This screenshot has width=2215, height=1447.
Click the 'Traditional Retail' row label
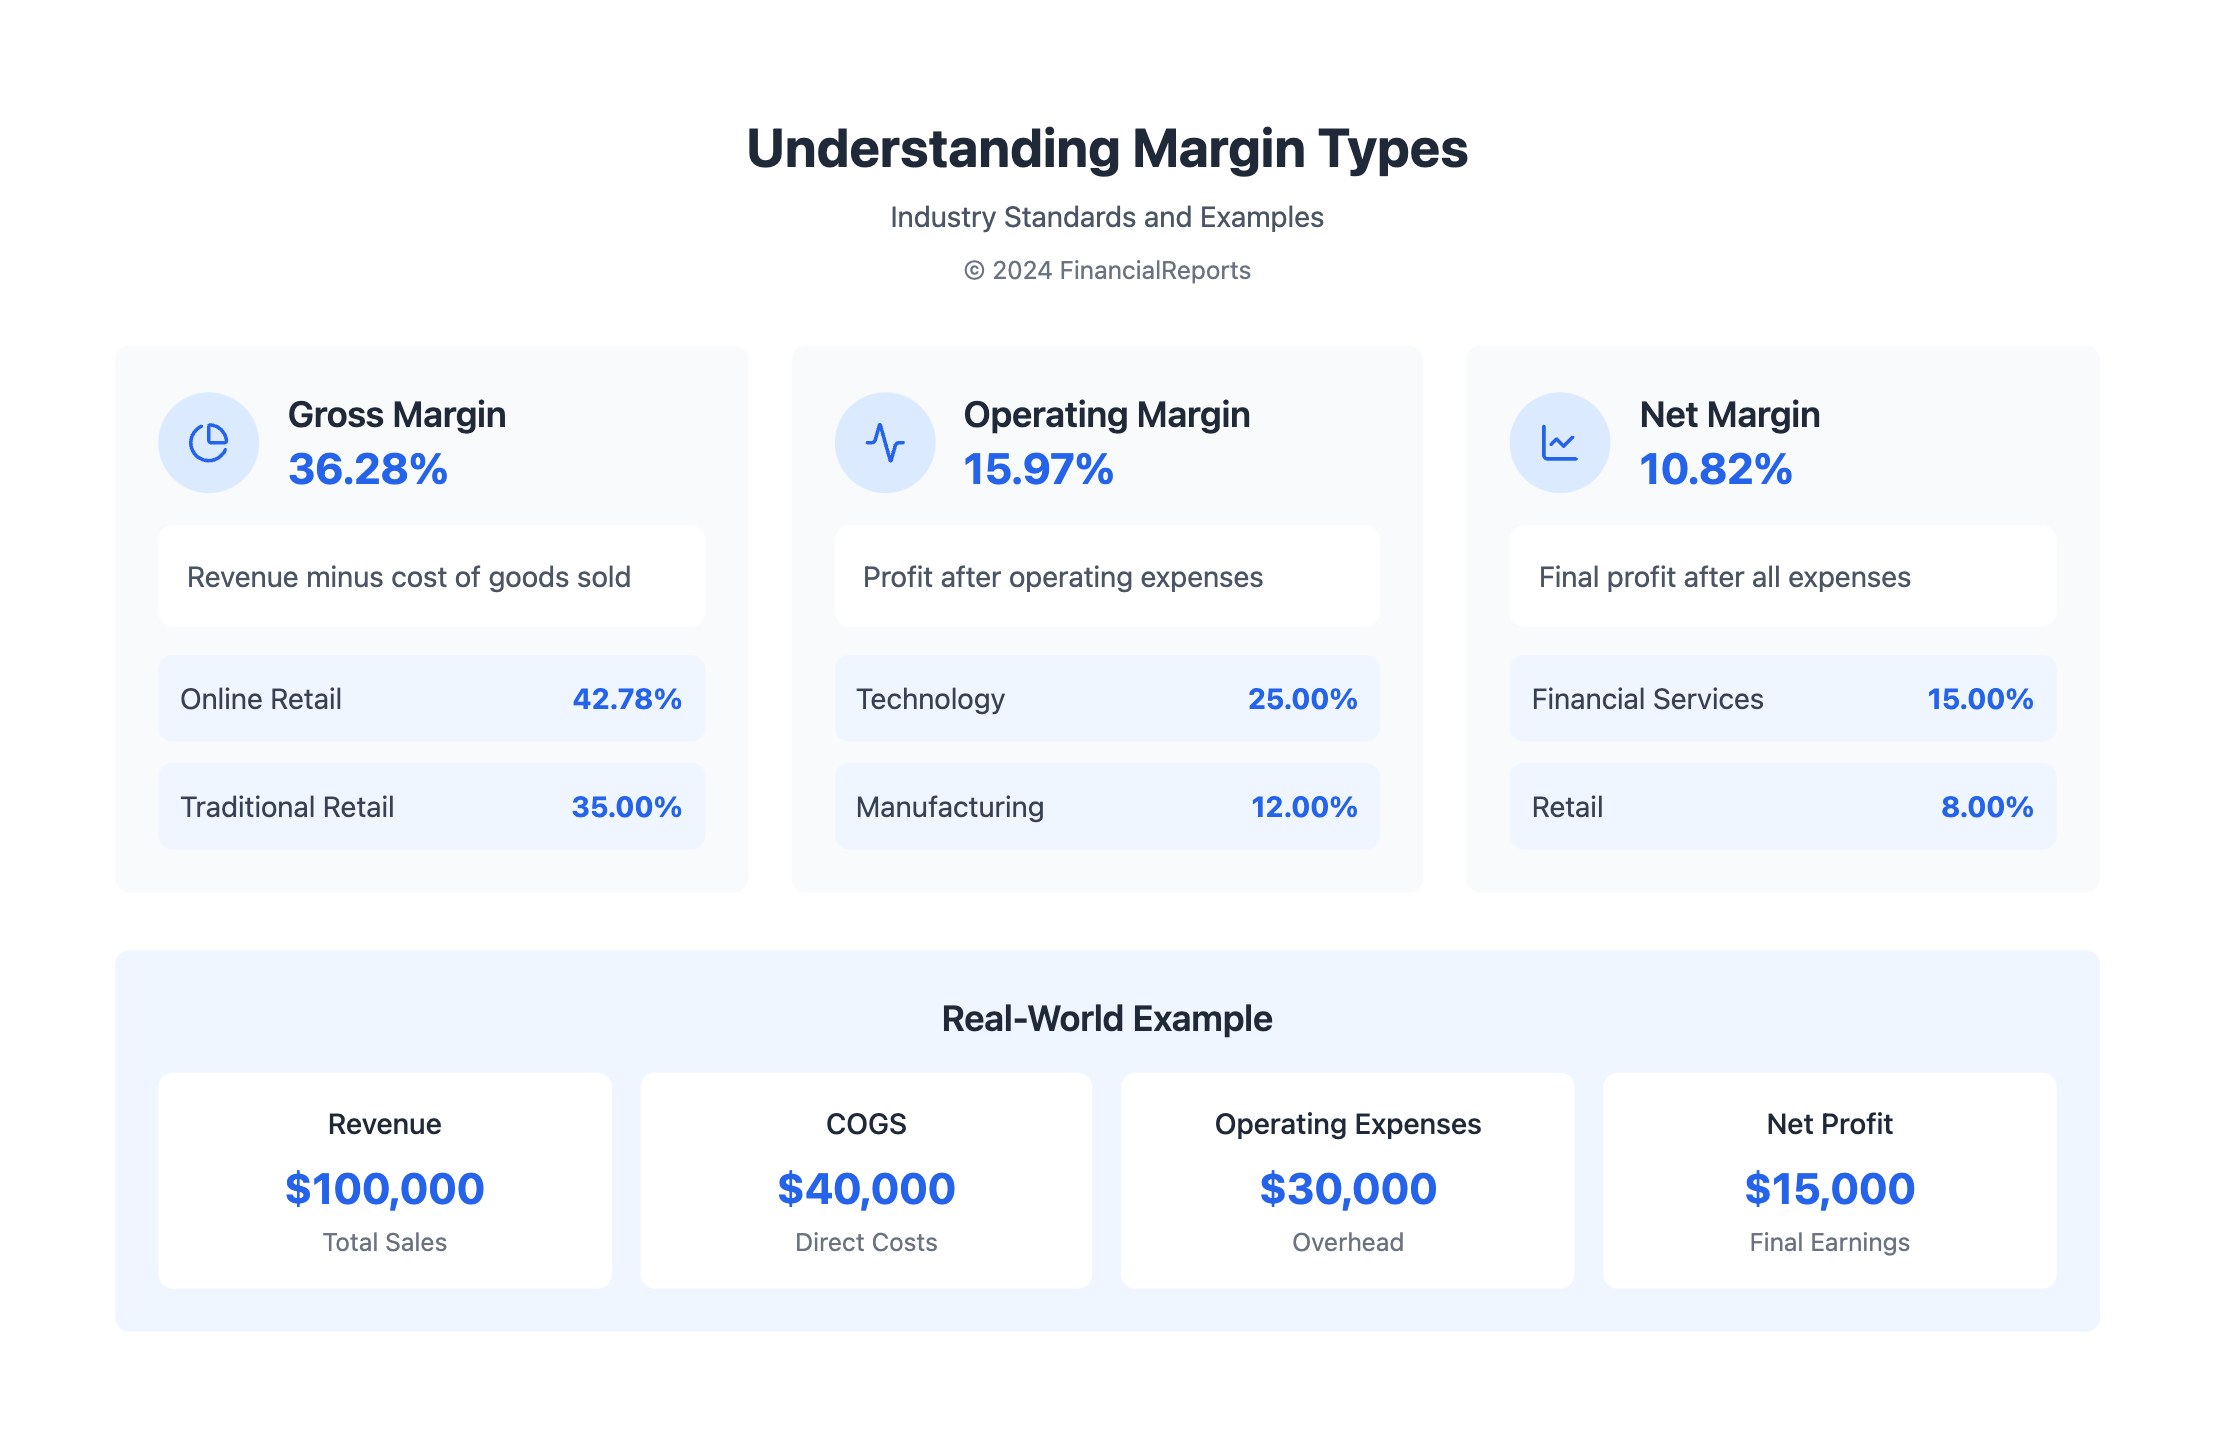[x=287, y=807]
